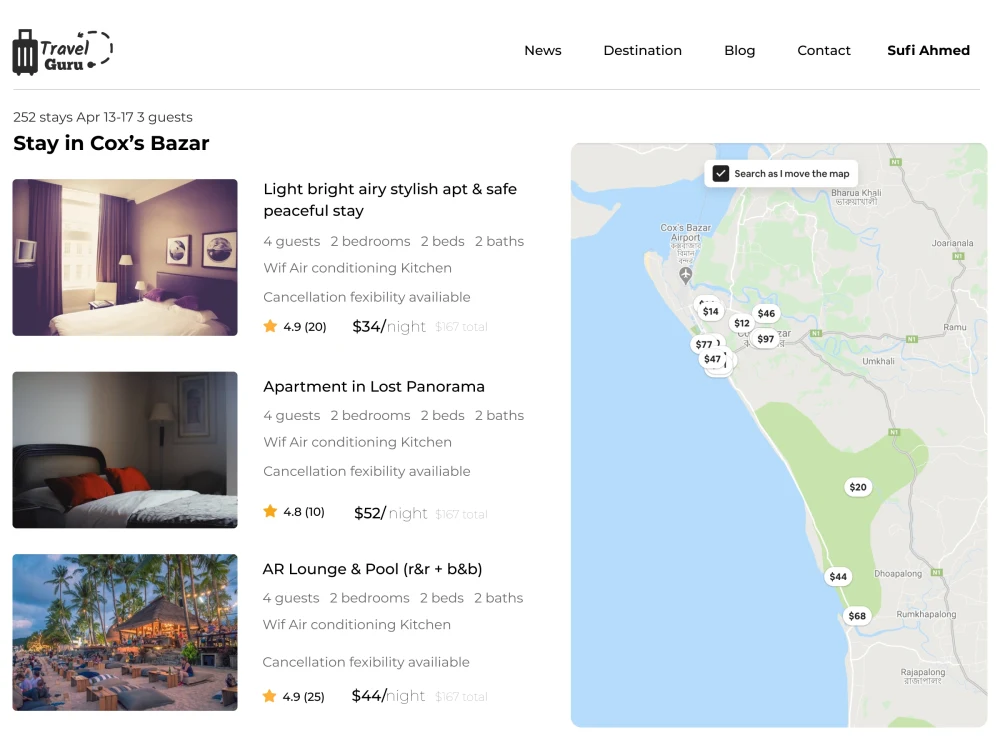This screenshot has width=1000, height=750.
Task: Select the $46 price pin on the map
Action: (766, 313)
